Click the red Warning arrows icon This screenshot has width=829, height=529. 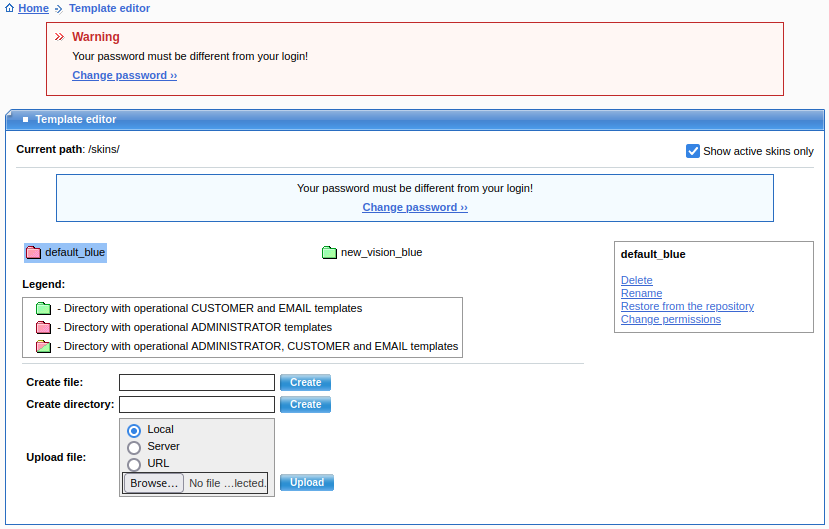coord(59,37)
